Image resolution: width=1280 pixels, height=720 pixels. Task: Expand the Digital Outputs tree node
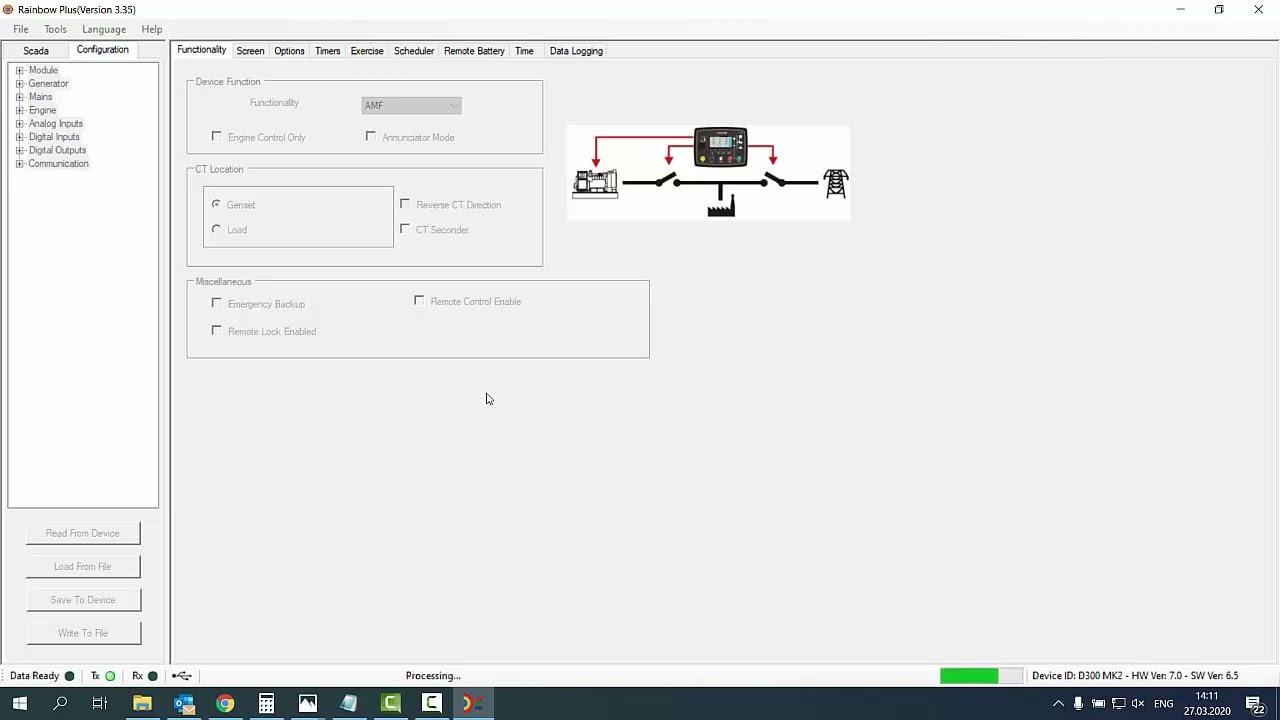(19, 150)
